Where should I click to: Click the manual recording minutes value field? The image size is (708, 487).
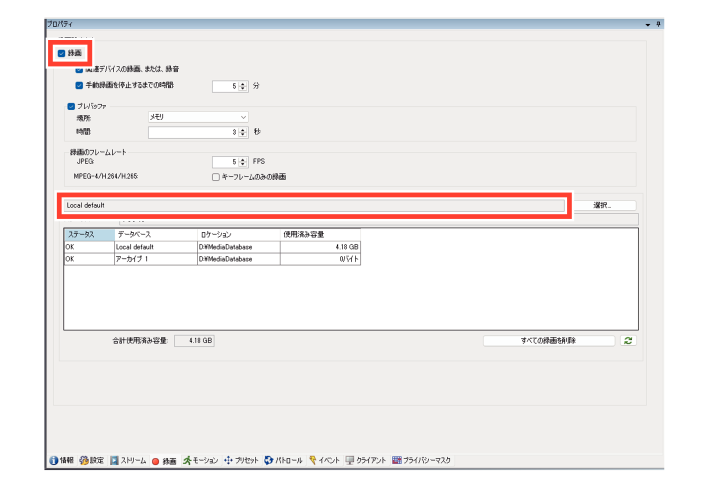226,86
